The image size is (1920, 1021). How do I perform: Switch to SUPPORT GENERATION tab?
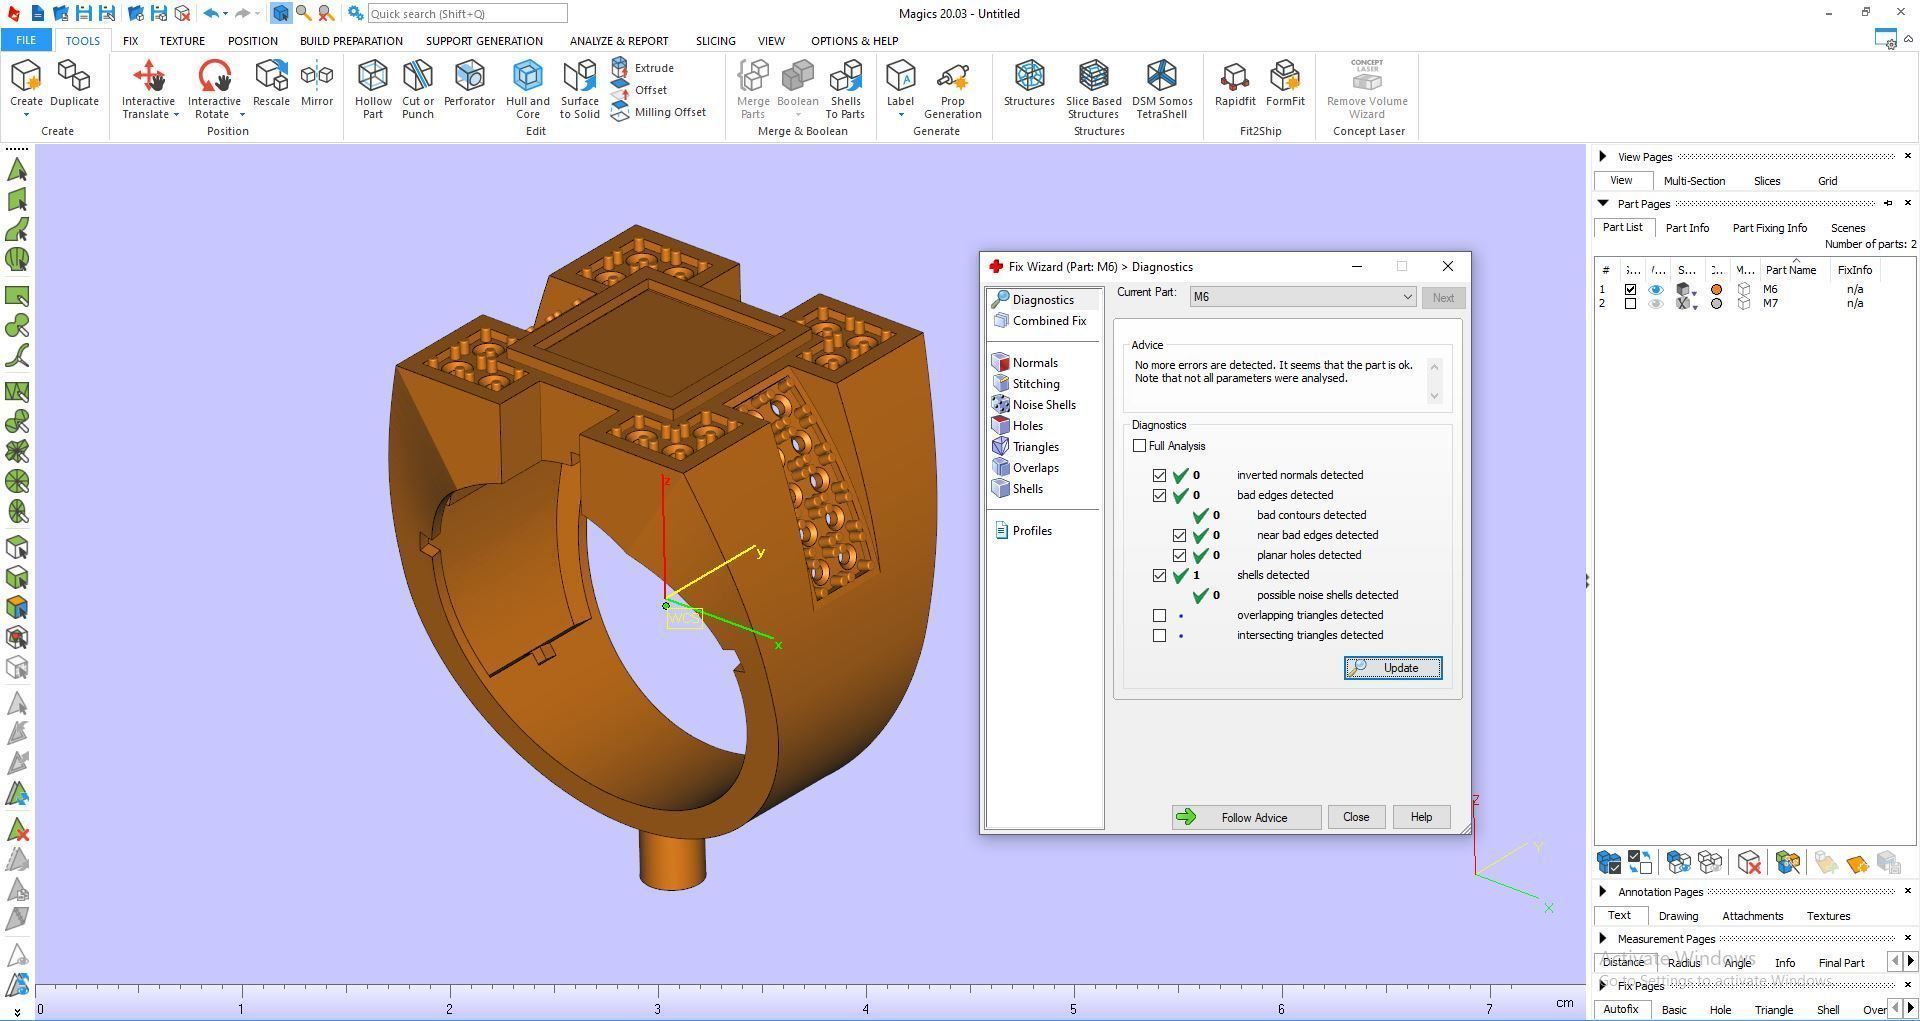coord(484,41)
